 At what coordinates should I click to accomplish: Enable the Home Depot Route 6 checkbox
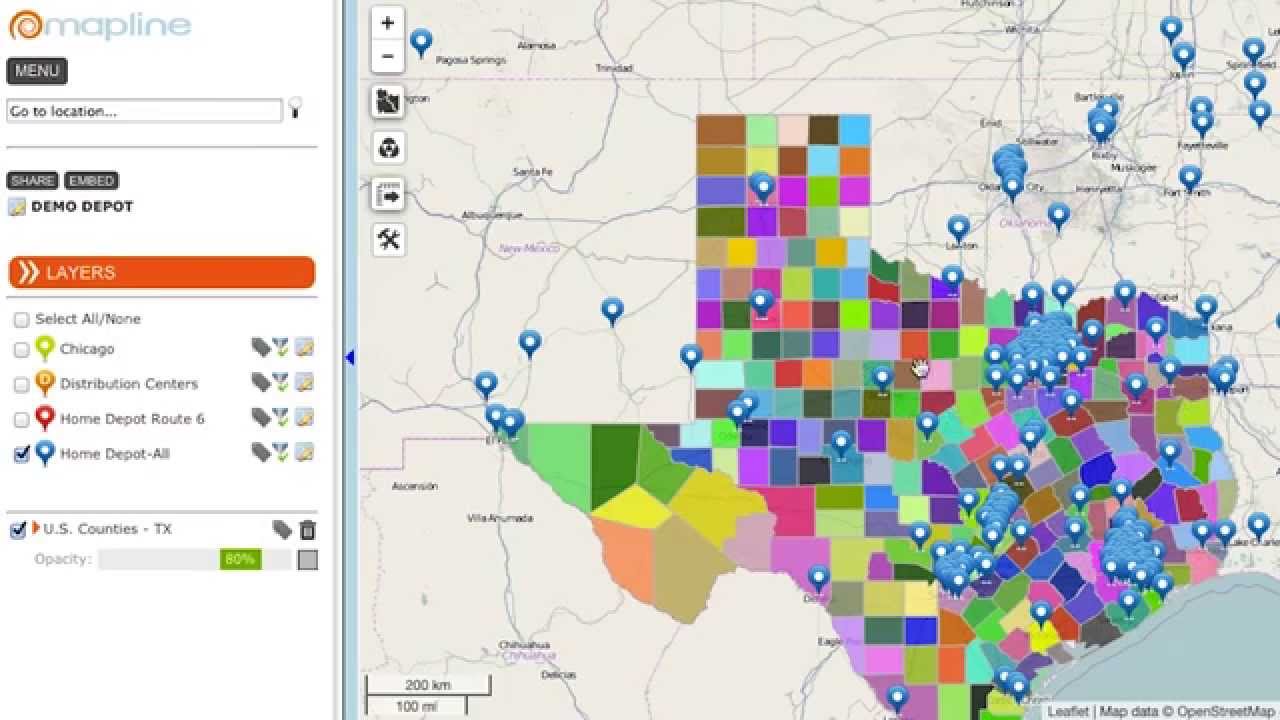[21, 420]
